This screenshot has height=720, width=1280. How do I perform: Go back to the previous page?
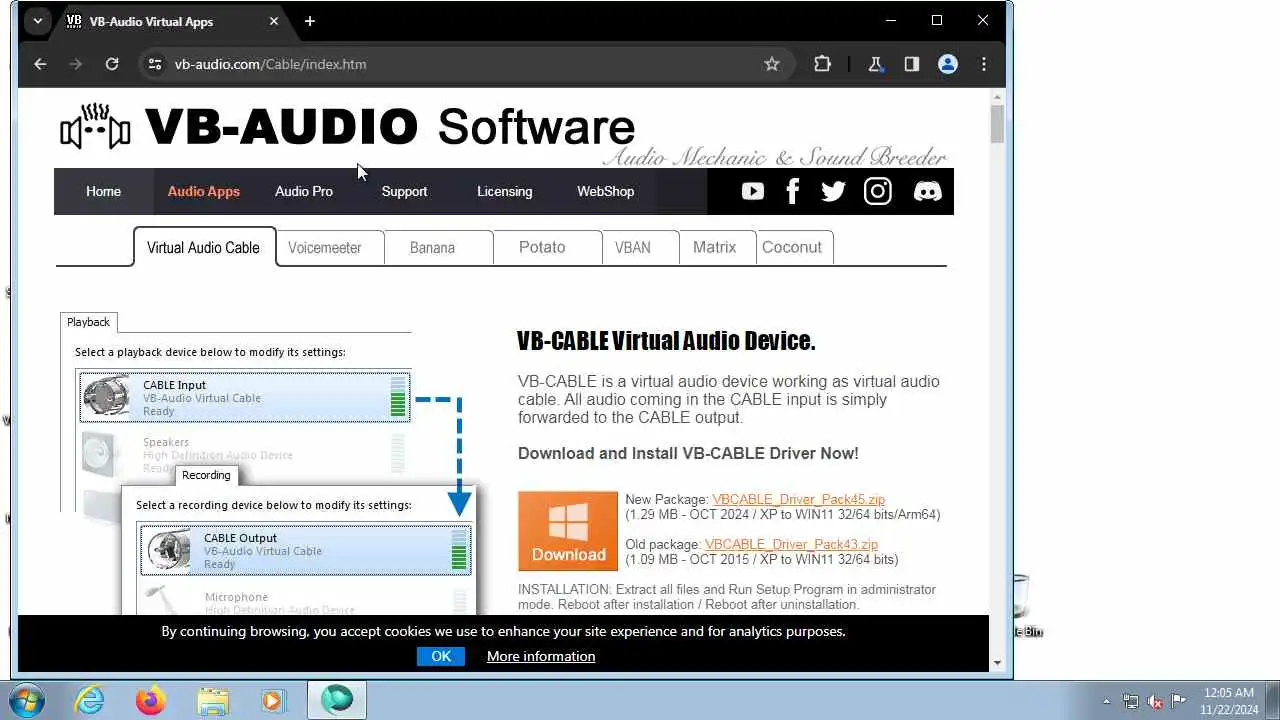[x=40, y=64]
